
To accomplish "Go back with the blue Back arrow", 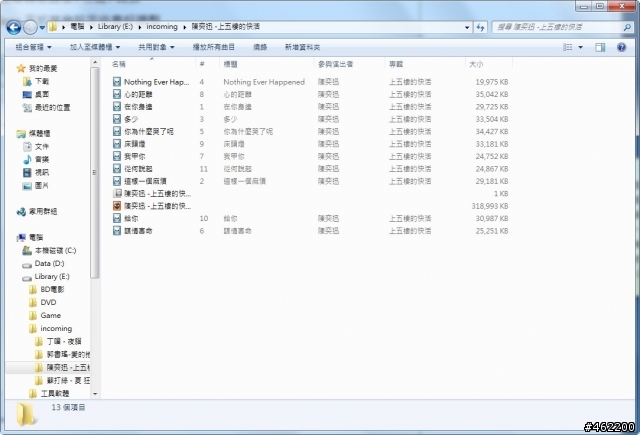I will point(13,27).
